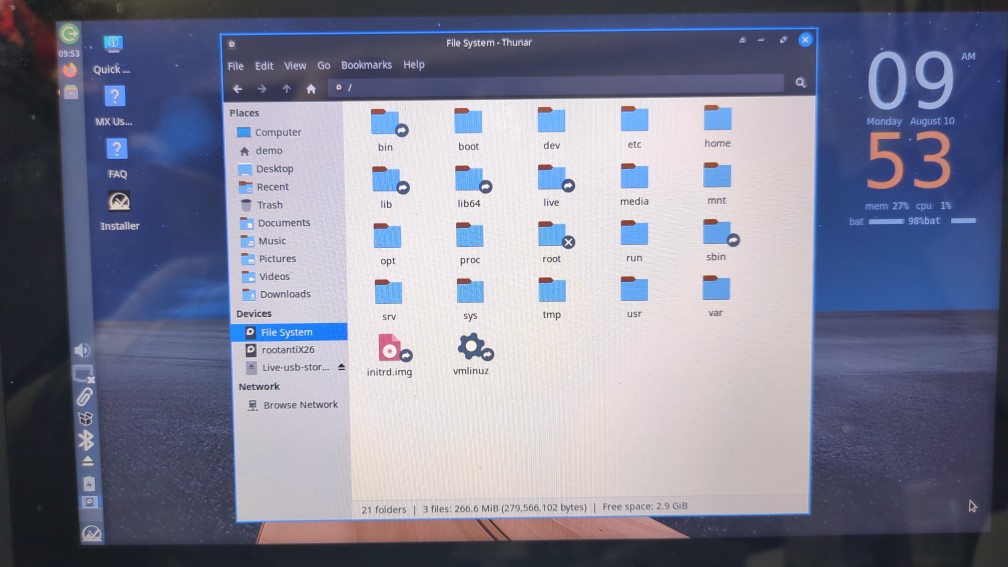Screen dimensions: 1008x567
Task: Select rootantiX26 device
Action: (280, 350)
